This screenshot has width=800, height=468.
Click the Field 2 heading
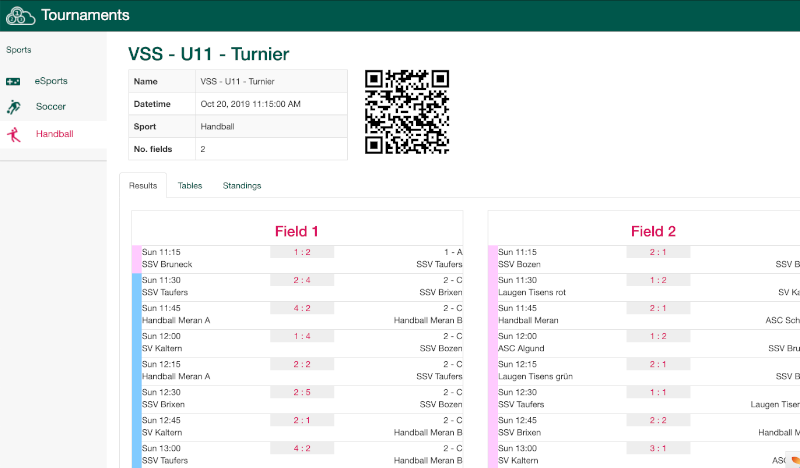(x=653, y=231)
